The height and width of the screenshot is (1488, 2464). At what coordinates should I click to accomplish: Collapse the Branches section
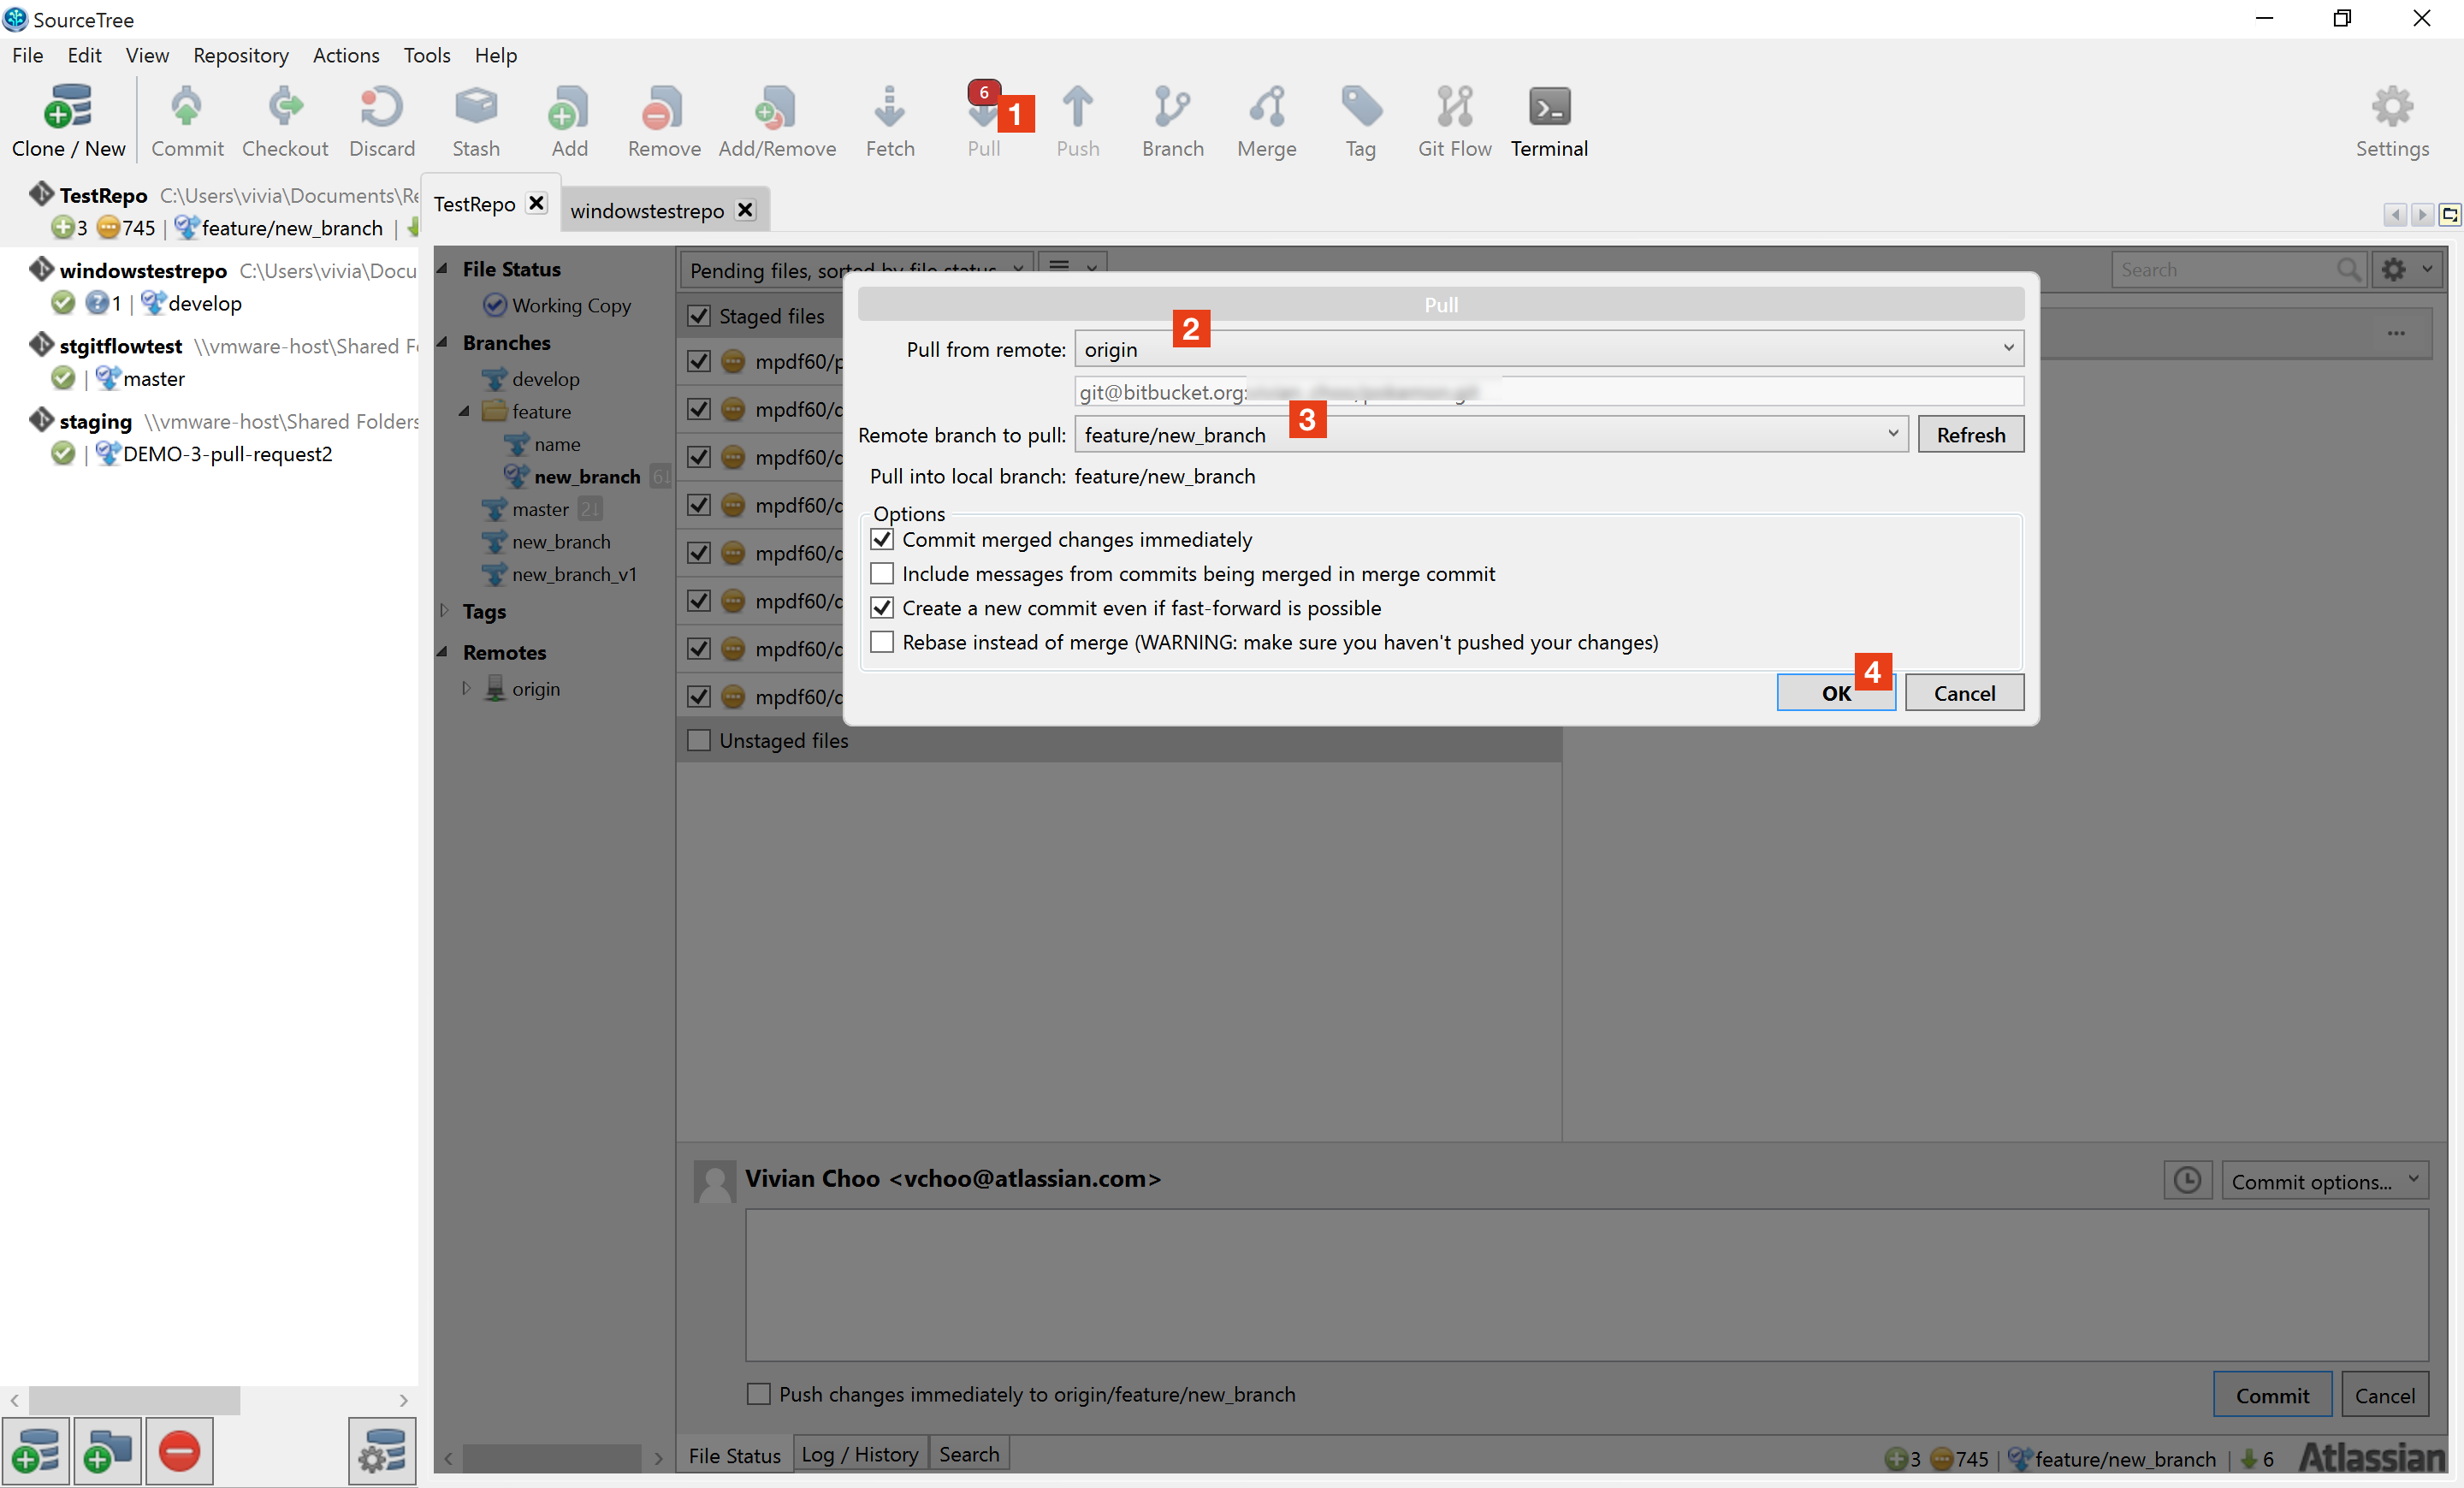pyautogui.click(x=442, y=342)
